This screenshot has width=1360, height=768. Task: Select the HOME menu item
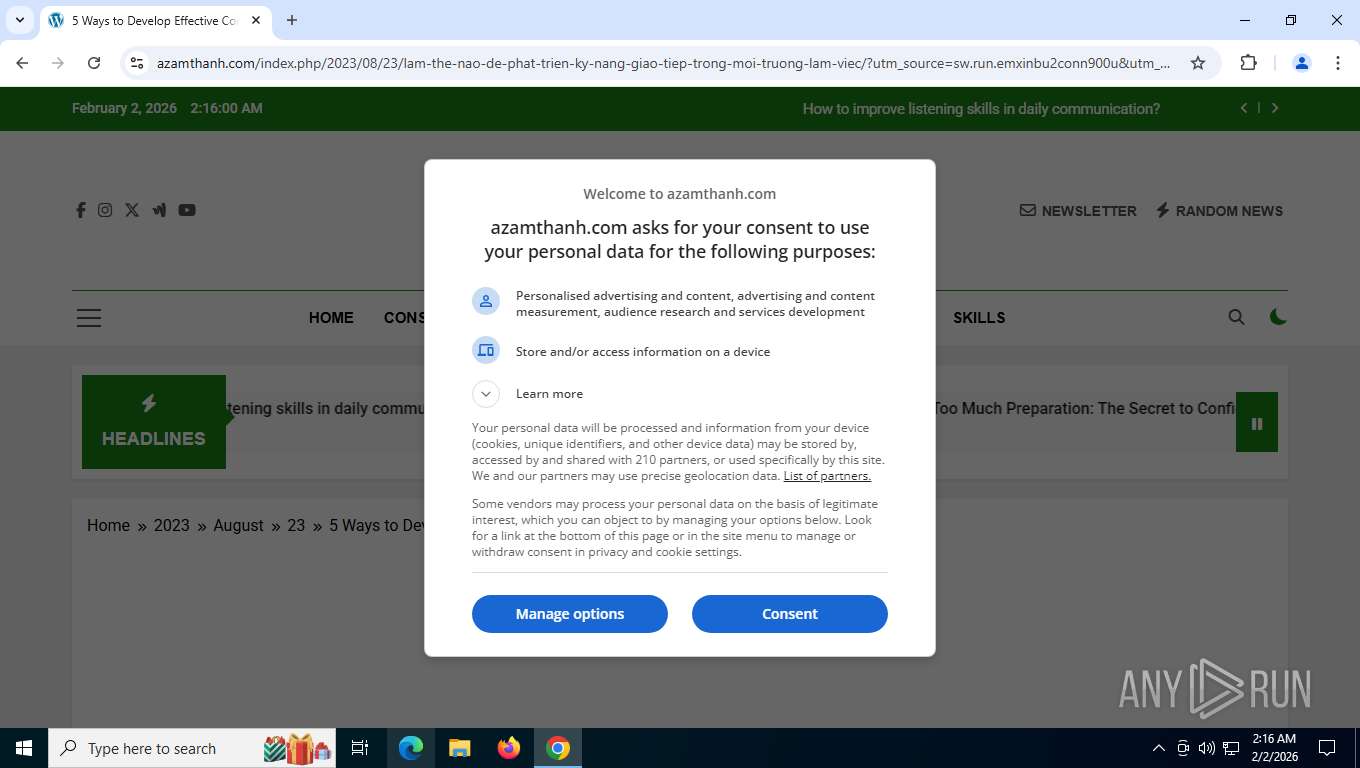pyautogui.click(x=331, y=318)
